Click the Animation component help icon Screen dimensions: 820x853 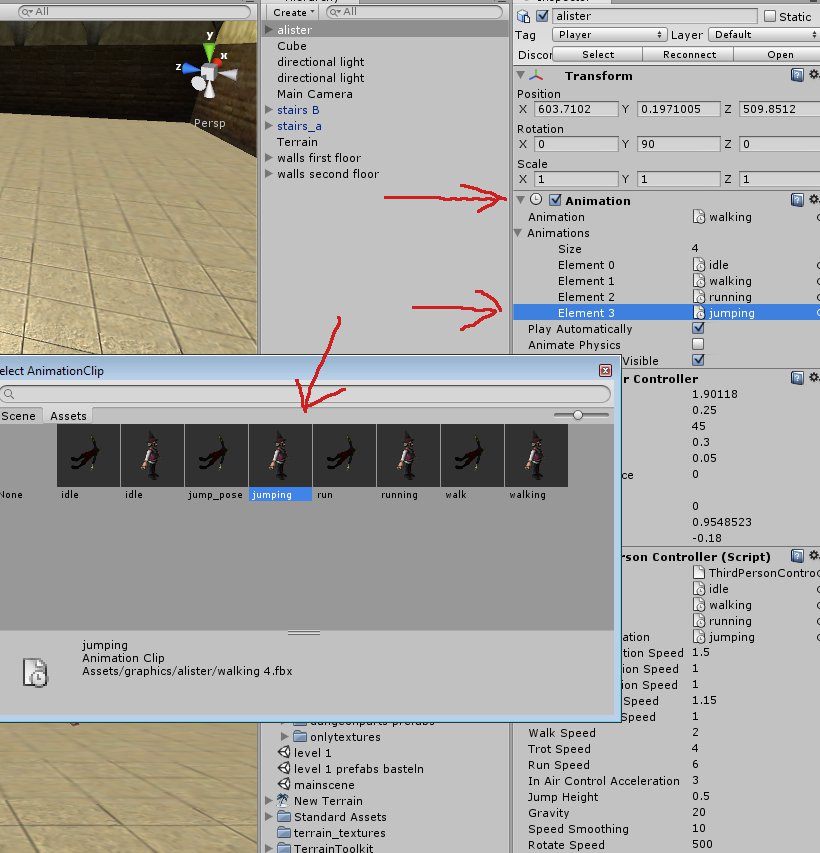pos(797,200)
